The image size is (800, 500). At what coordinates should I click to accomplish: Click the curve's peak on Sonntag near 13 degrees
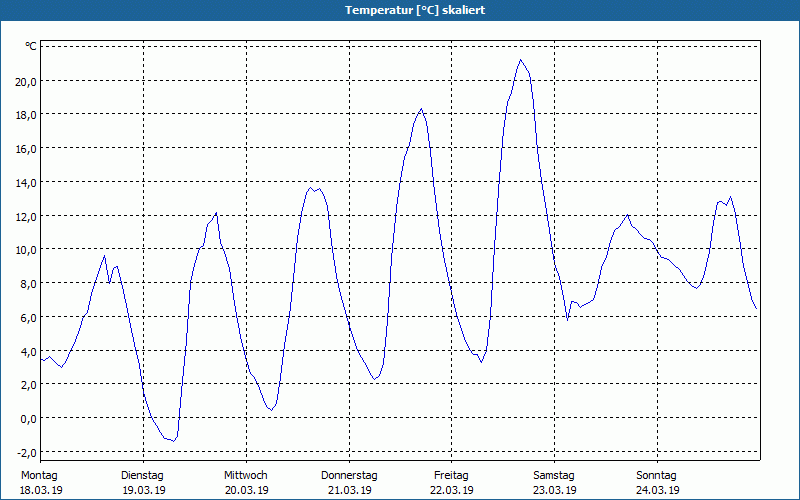[x=730, y=197]
